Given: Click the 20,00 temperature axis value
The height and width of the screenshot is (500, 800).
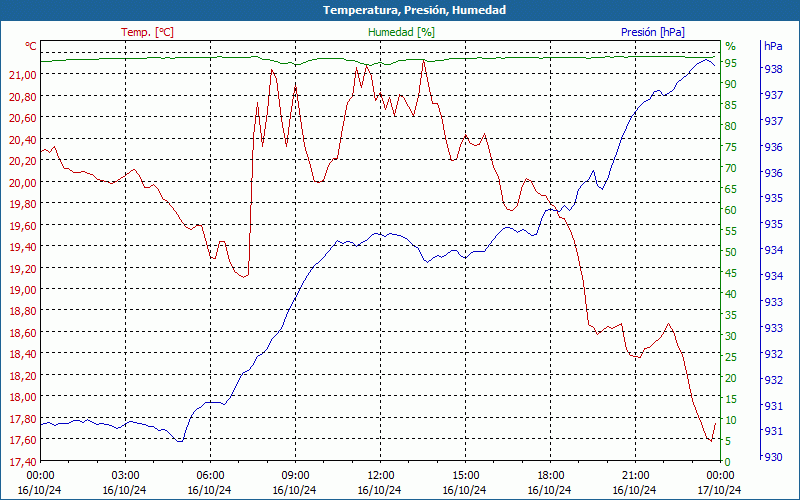Looking at the screenshot, I should tap(23, 183).
